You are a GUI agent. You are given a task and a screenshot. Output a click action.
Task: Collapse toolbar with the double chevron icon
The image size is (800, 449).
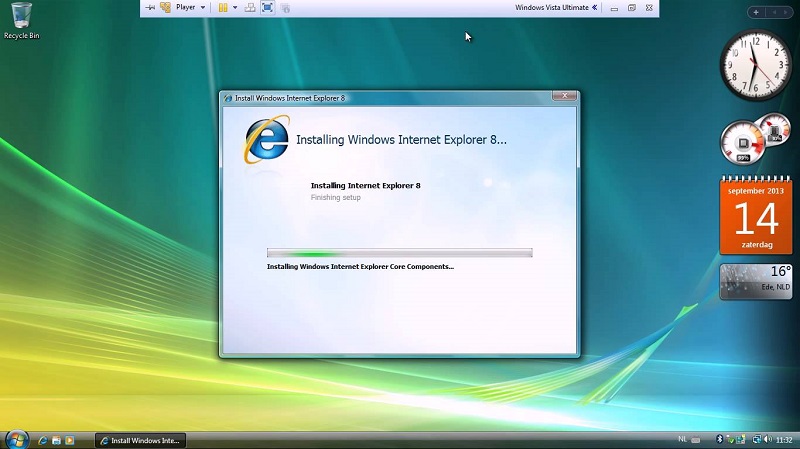[x=594, y=8]
